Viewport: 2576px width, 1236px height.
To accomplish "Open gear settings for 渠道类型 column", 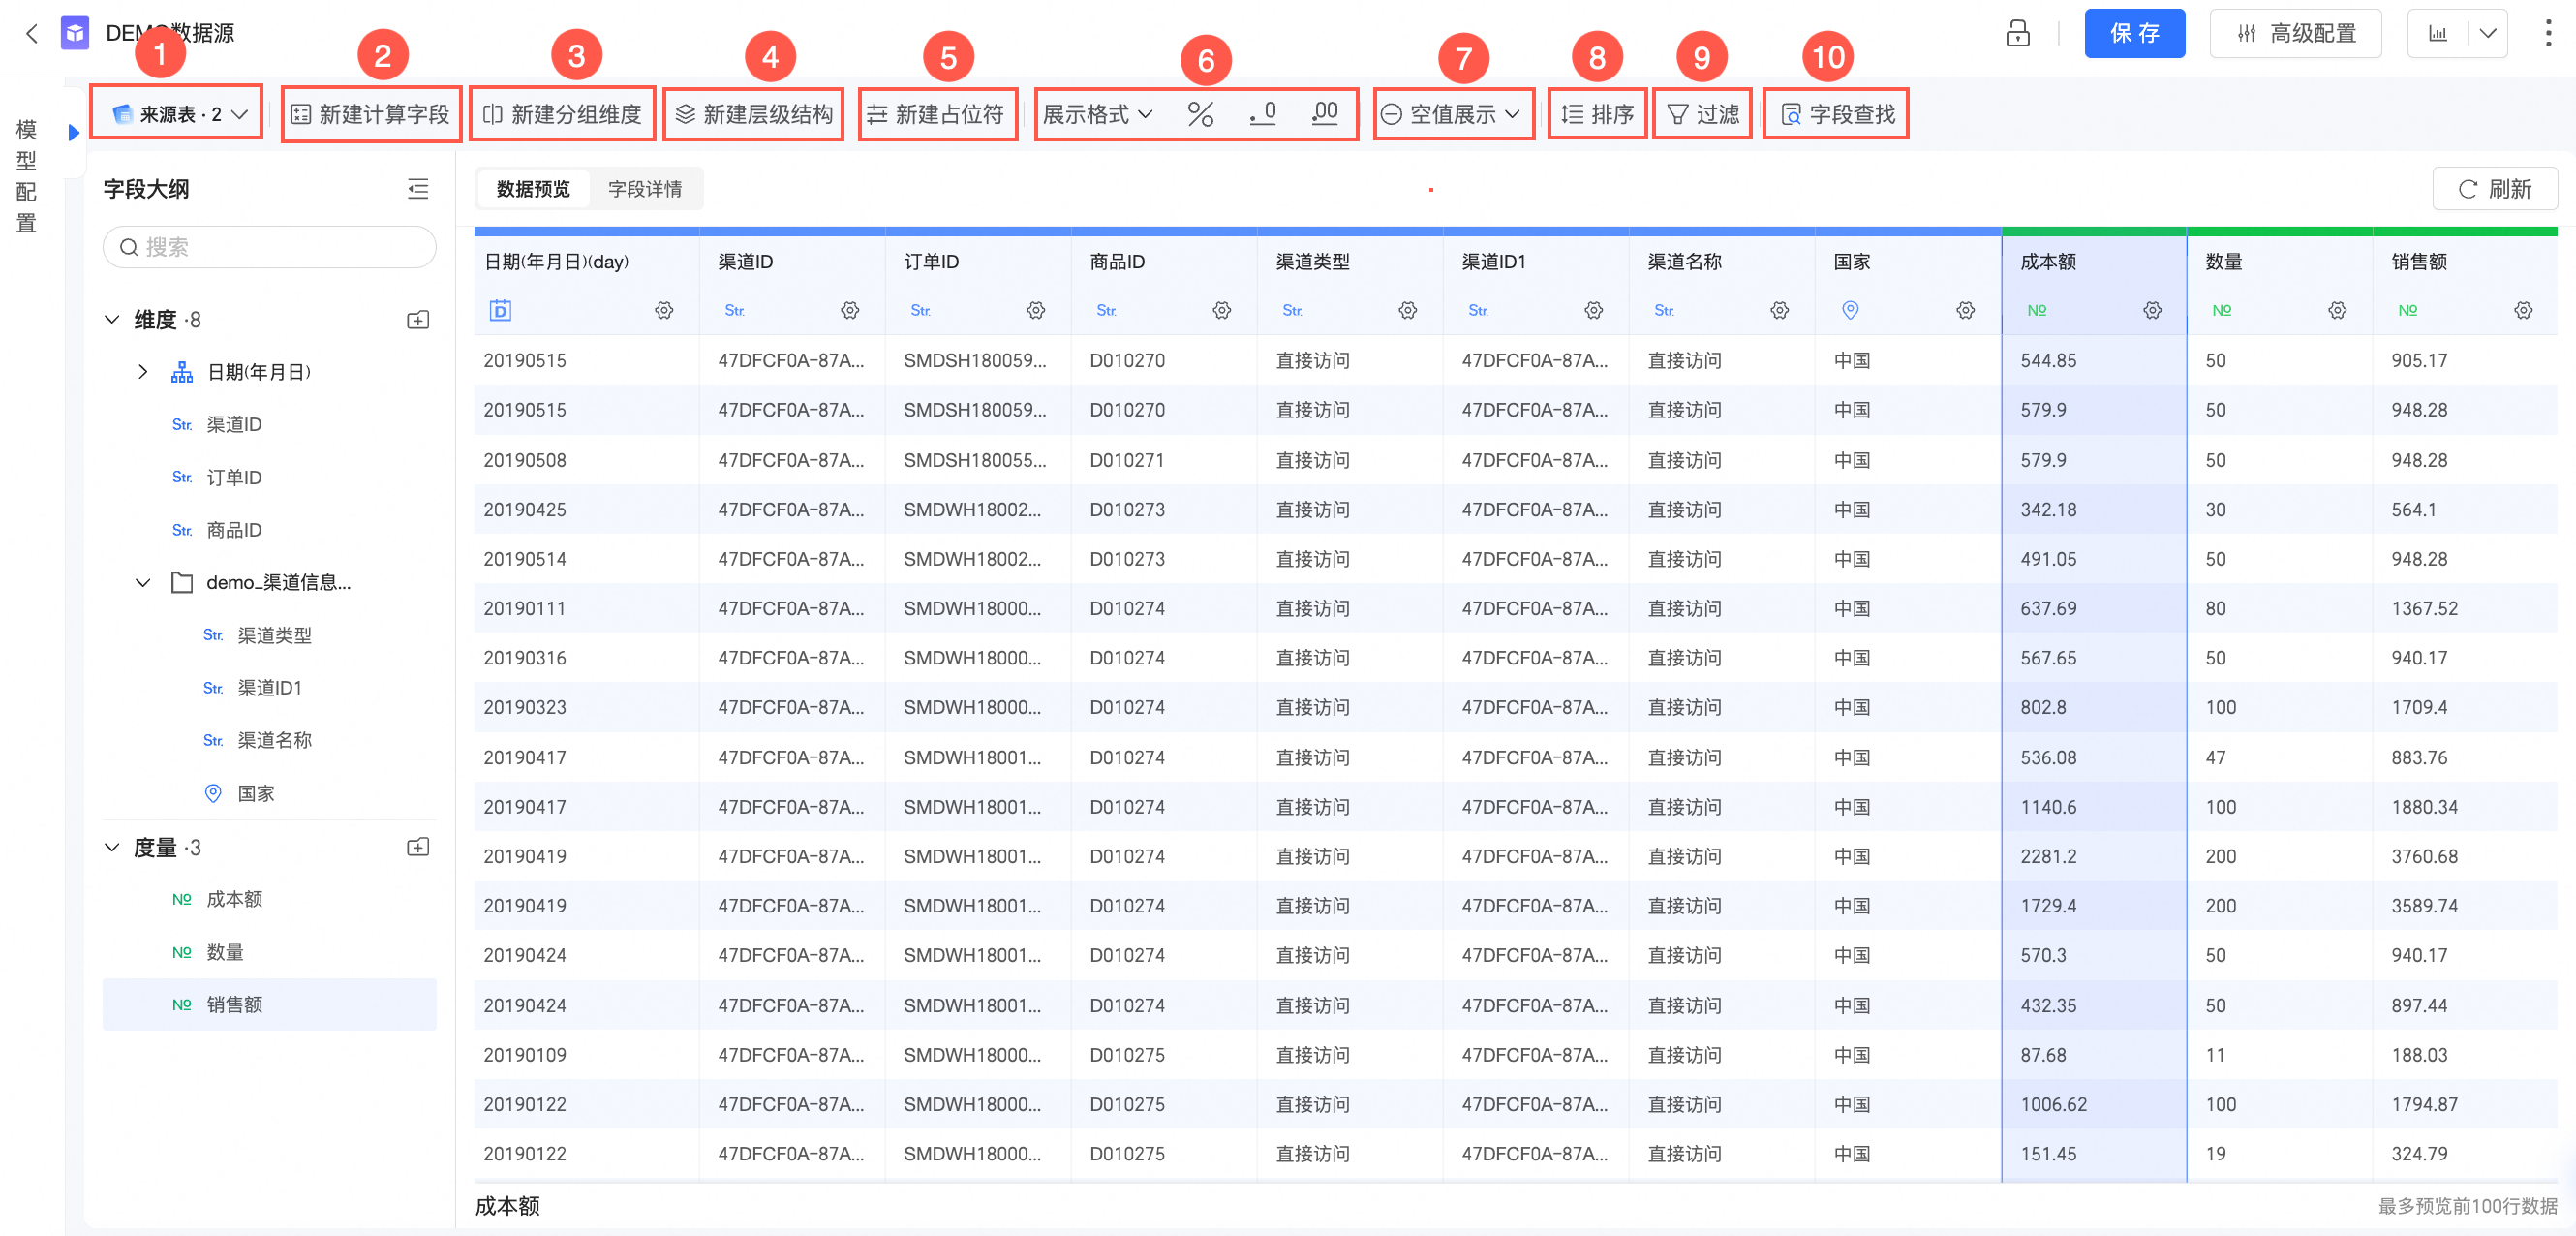I will click(1408, 310).
